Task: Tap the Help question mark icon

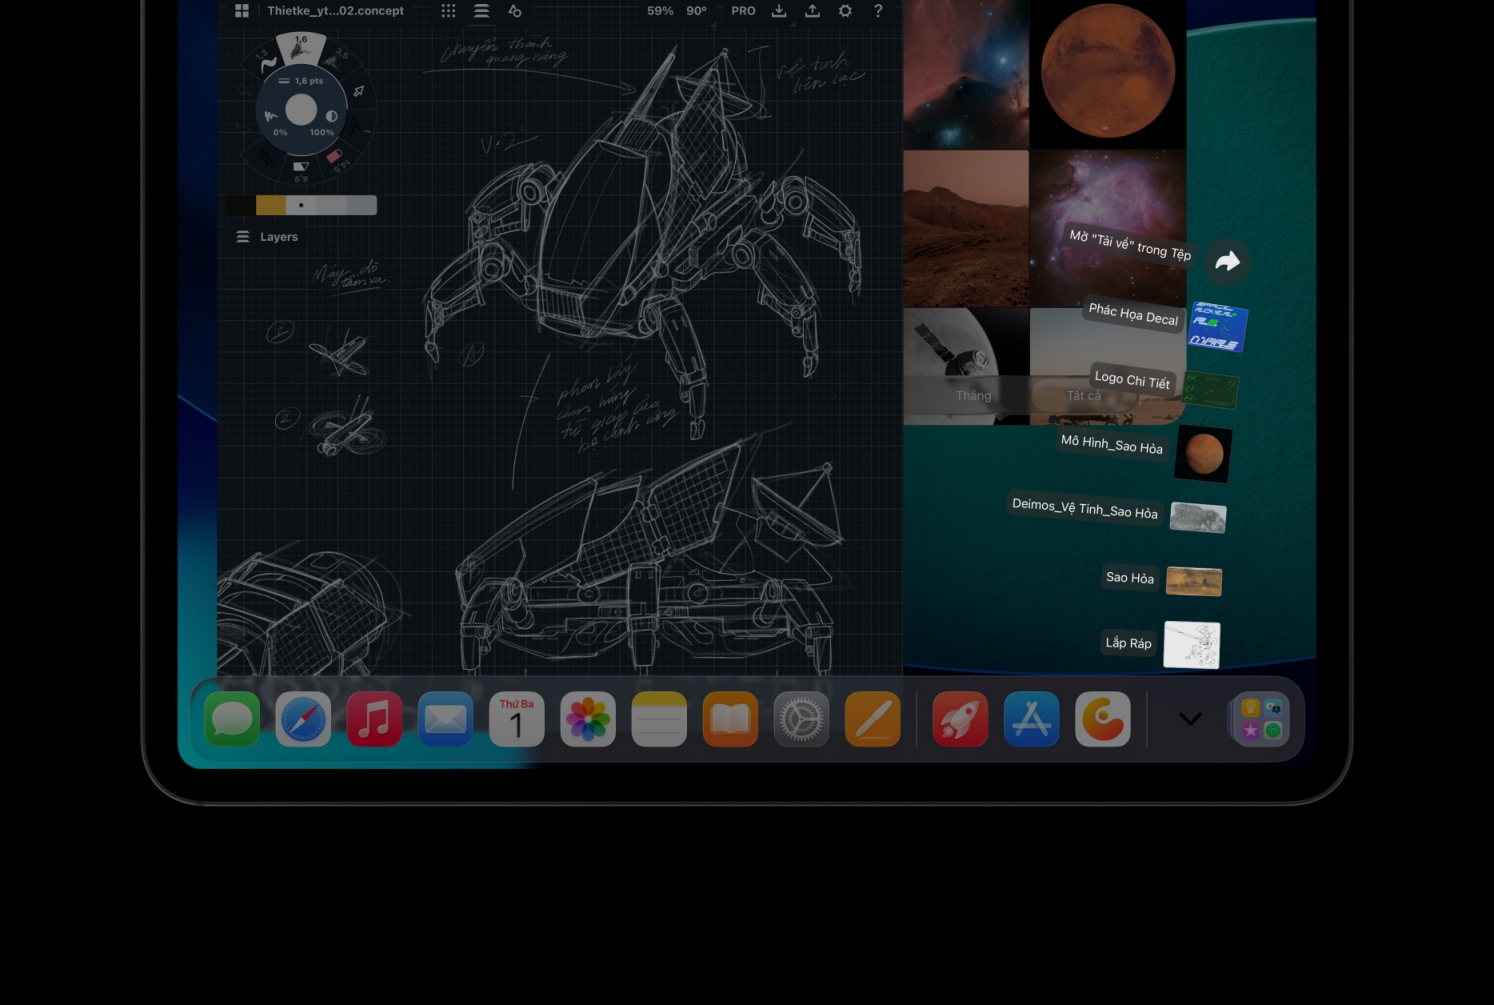Action: click(877, 11)
